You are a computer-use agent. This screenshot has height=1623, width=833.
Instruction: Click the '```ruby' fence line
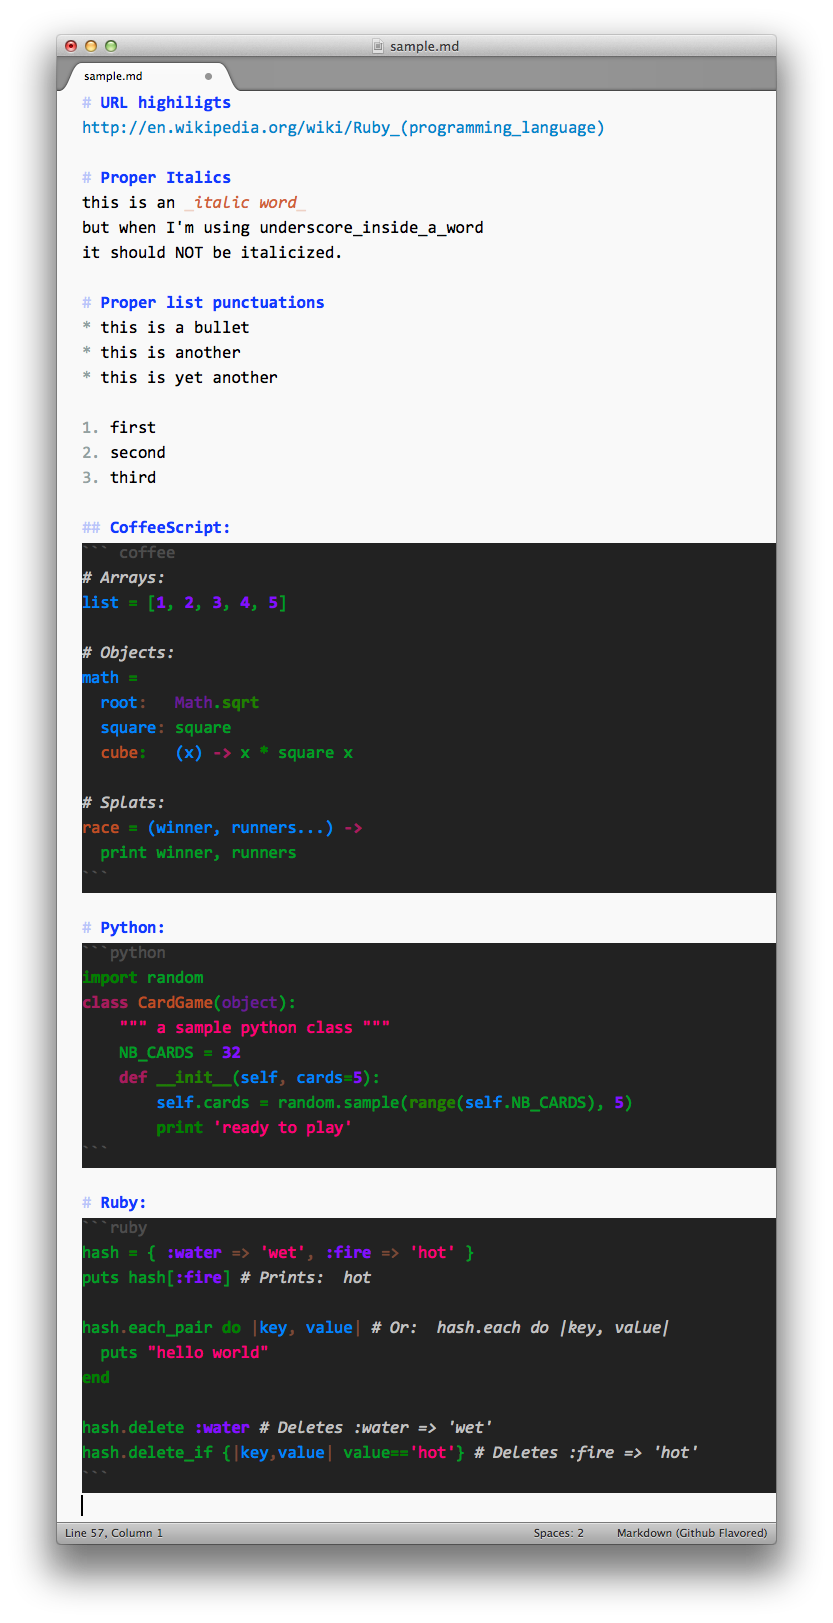tap(115, 1228)
